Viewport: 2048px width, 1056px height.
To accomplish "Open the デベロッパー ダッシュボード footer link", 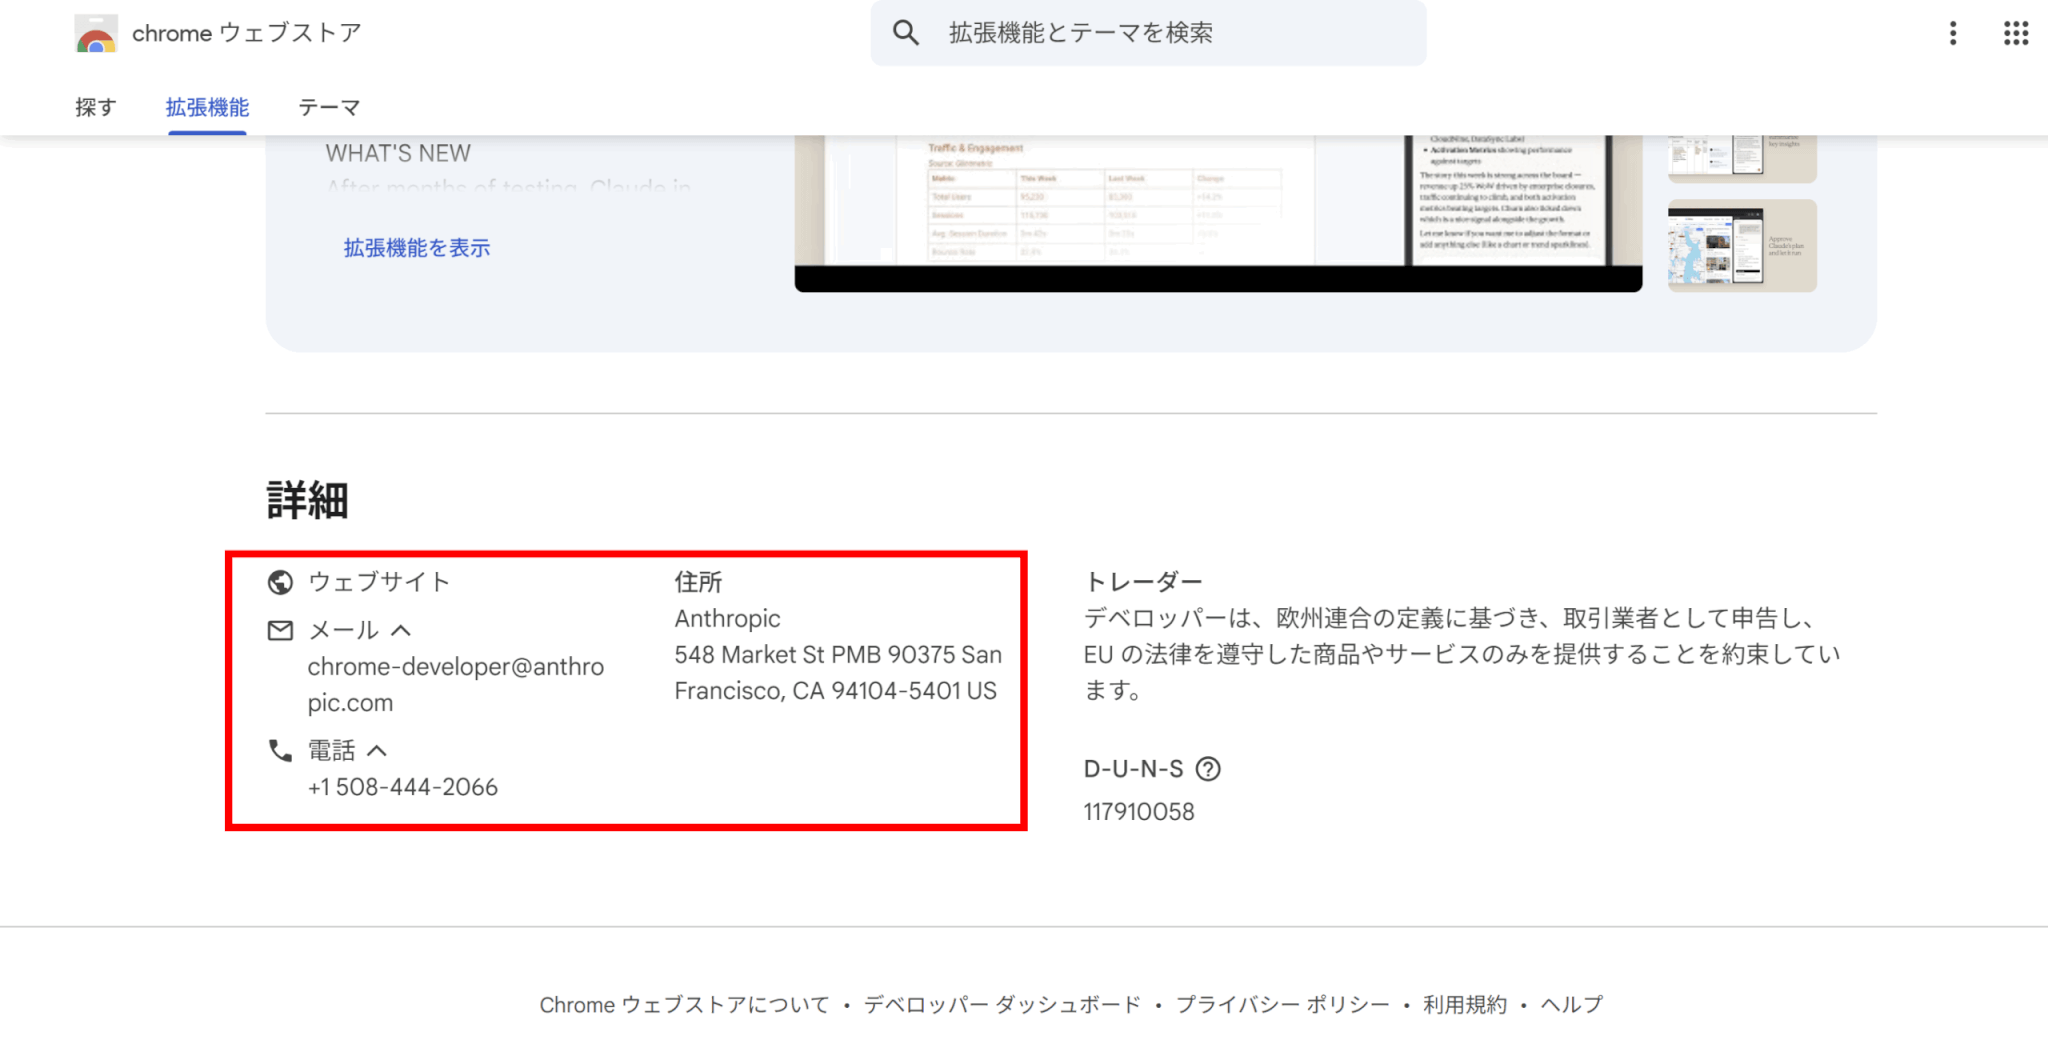I will tap(1002, 1004).
